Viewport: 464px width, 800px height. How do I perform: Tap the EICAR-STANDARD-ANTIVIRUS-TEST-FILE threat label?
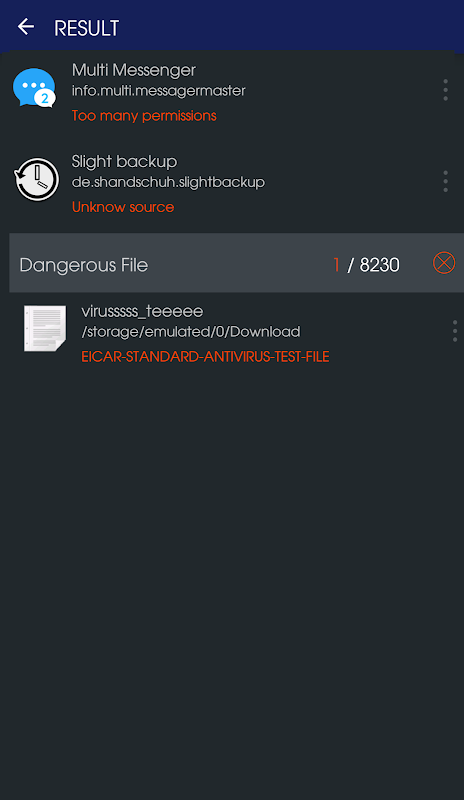(205, 357)
